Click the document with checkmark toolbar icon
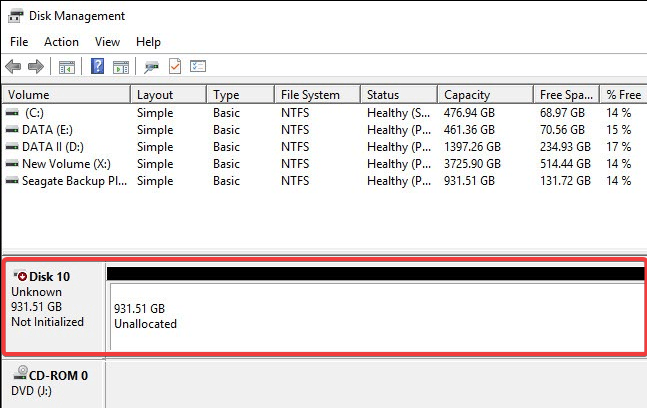Image resolution: width=647 pixels, height=408 pixels. [x=175, y=66]
